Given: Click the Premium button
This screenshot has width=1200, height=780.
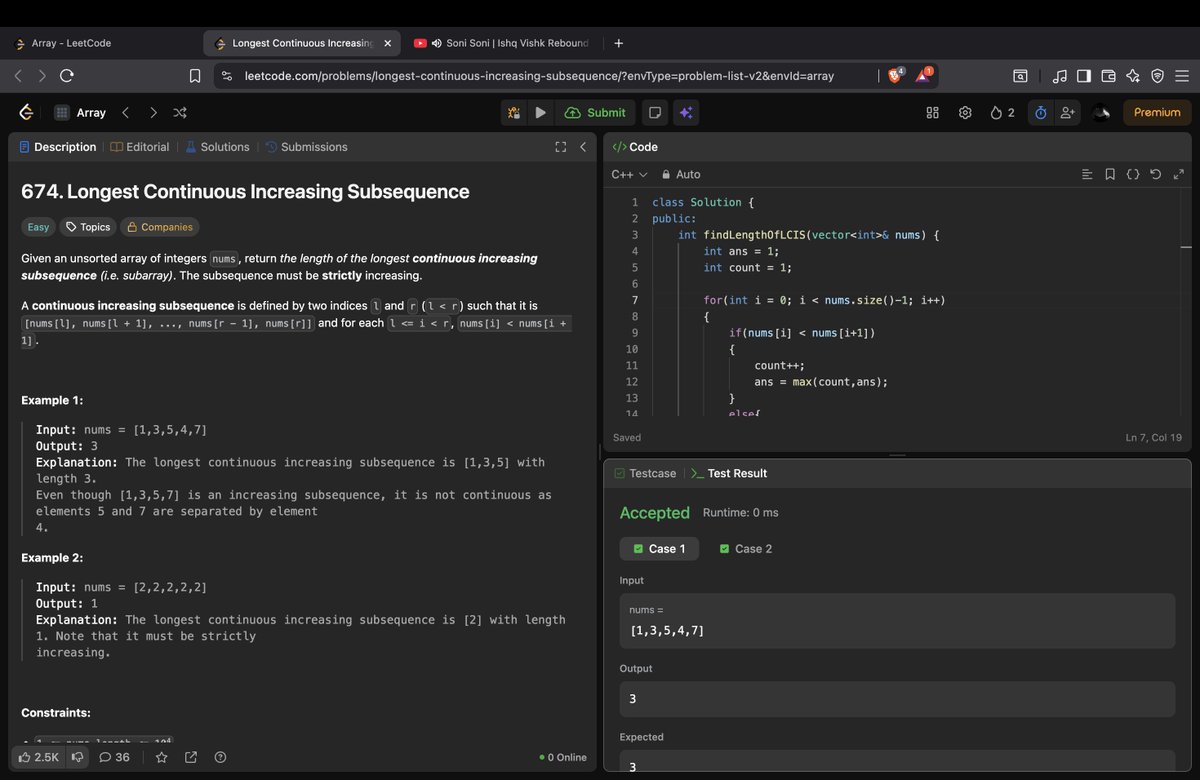Looking at the screenshot, I should pos(1157,113).
